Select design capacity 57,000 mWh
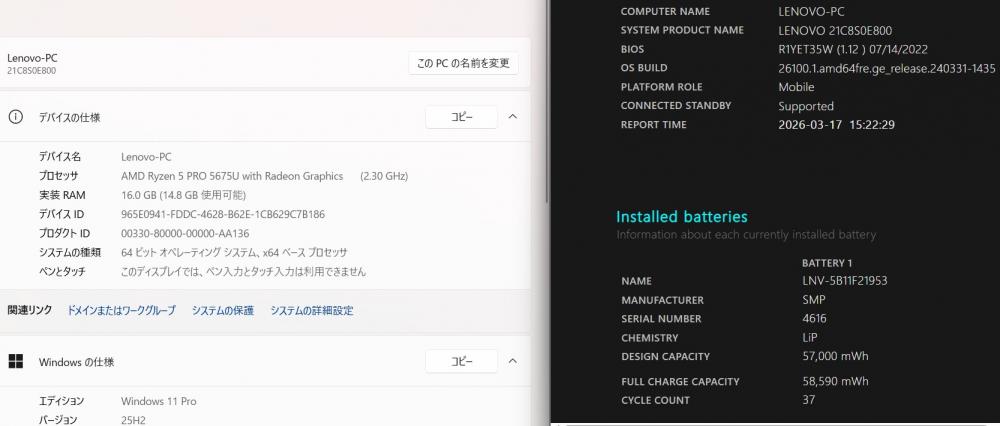 click(x=835, y=356)
